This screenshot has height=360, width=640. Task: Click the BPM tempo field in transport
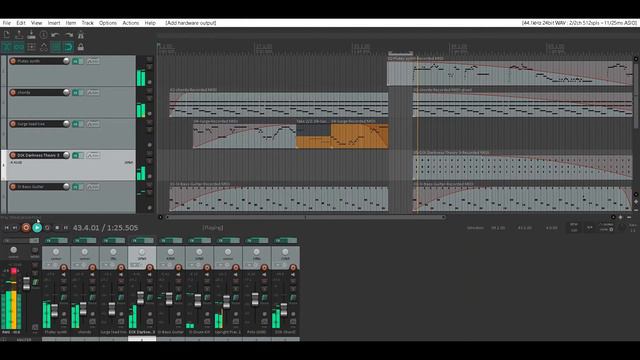coord(573,227)
